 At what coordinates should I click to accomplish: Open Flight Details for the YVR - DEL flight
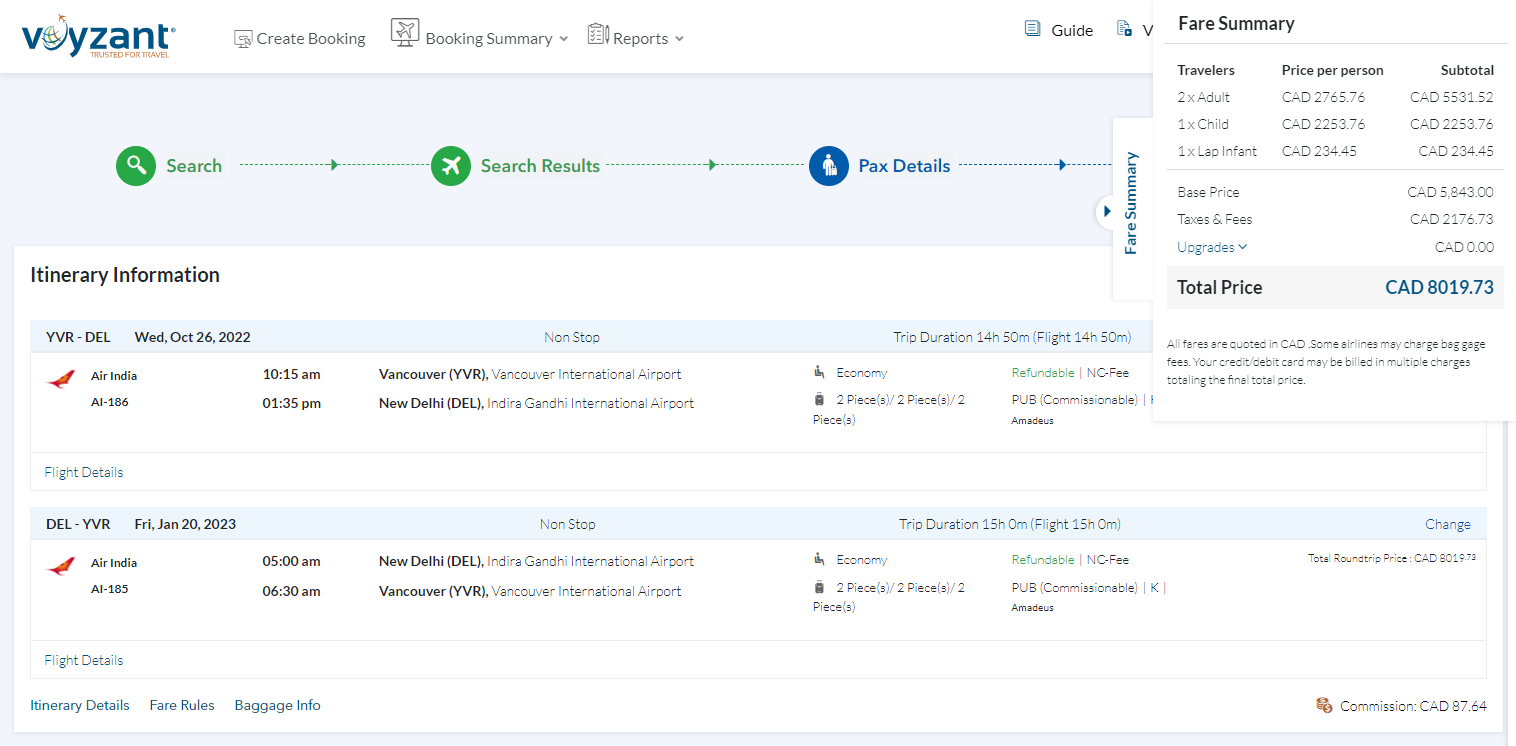pos(84,472)
